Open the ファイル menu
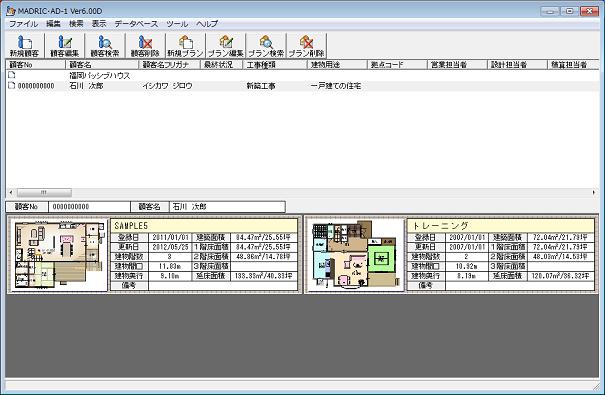This screenshot has height=395, width=605. pyautogui.click(x=24, y=24)
